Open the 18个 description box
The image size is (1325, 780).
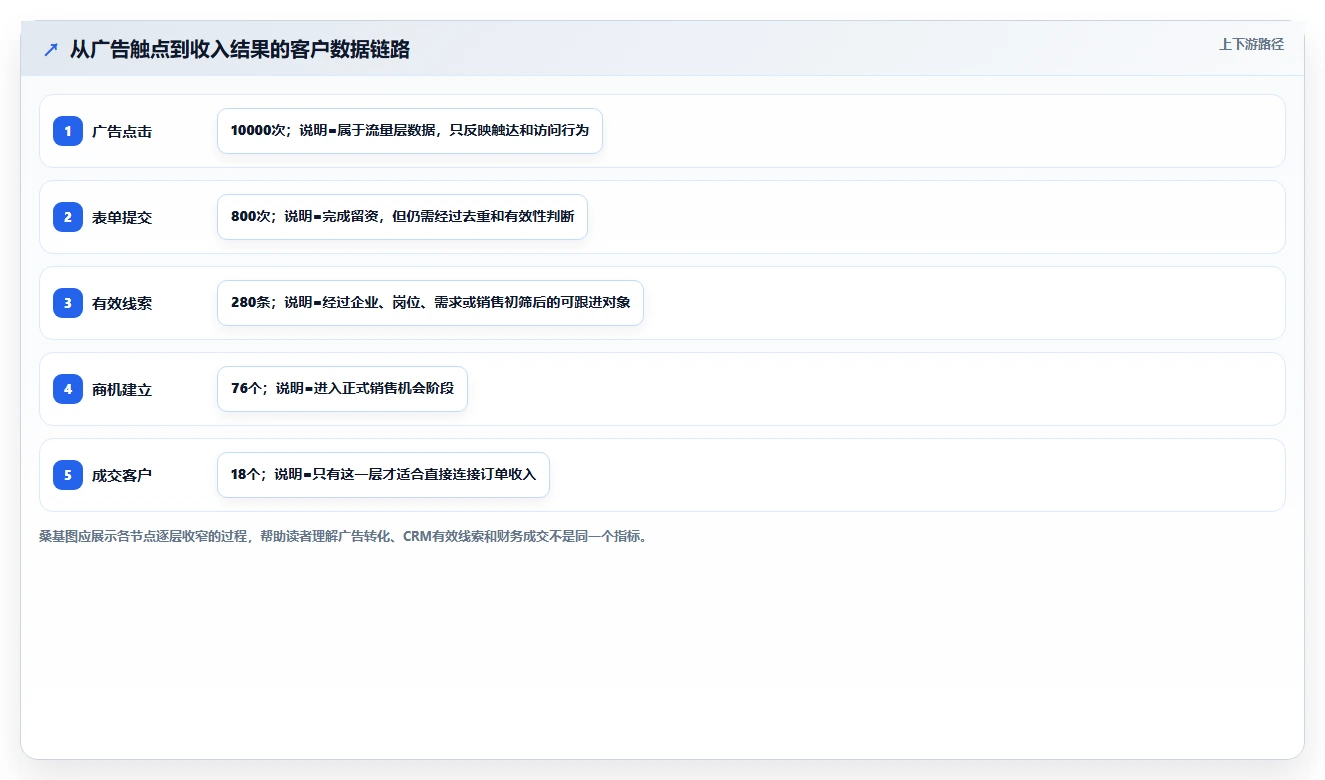pyautogui.click(x=383, y=475)
